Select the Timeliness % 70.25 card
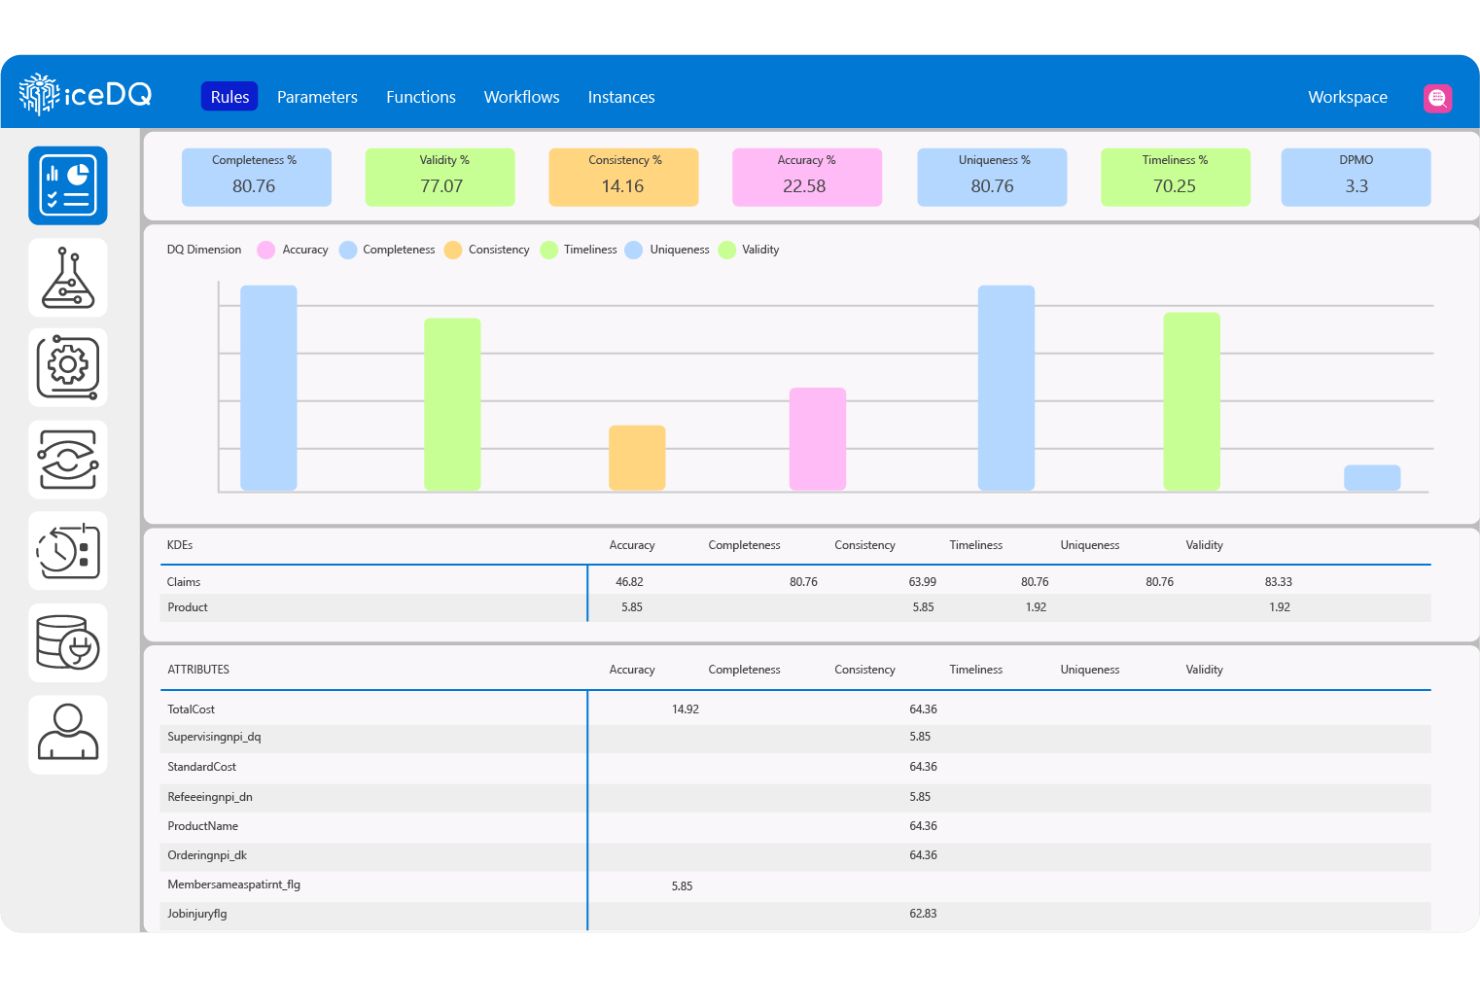This screenshot has height=987, width=1480. click(1175, 177)
